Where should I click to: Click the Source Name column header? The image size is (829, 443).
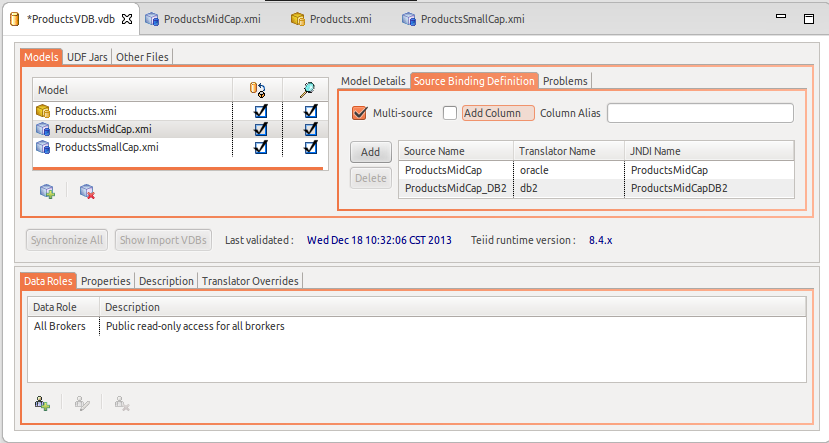click(456, 151)
